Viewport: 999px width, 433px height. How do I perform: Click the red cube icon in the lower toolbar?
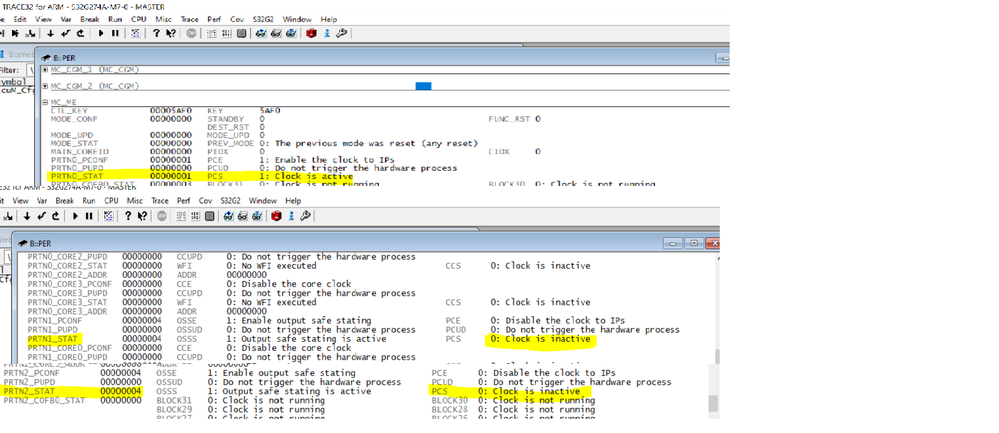[277, 216]
